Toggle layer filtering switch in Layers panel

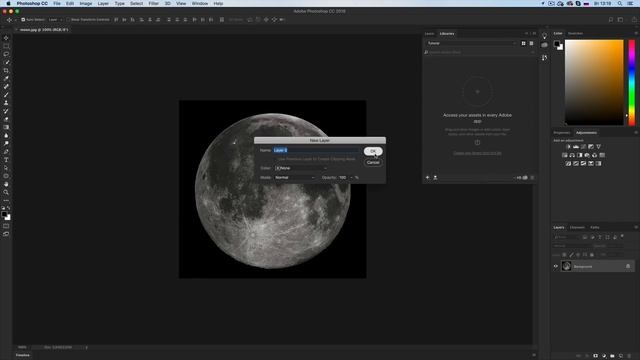(622, 236)
